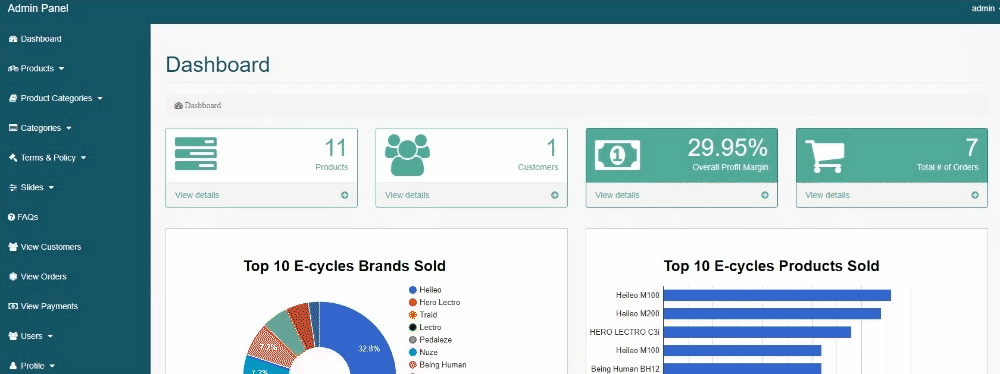
Task: Click the money bill icon
Action: [617, 154]
